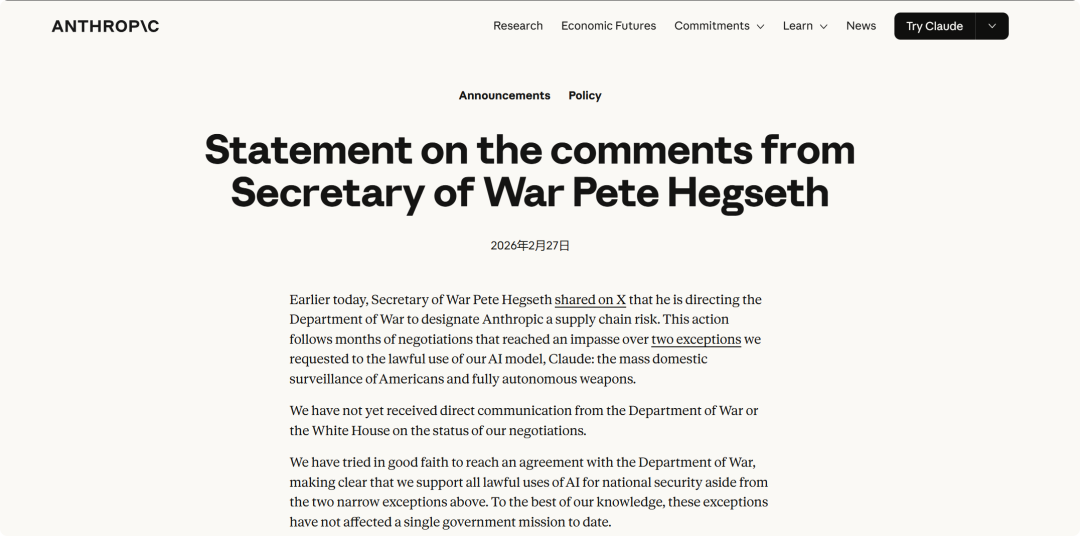Select the Learn nav label
Image resolution: width=1080 pixels, height=536 pixels.
(x=797, y=26)
